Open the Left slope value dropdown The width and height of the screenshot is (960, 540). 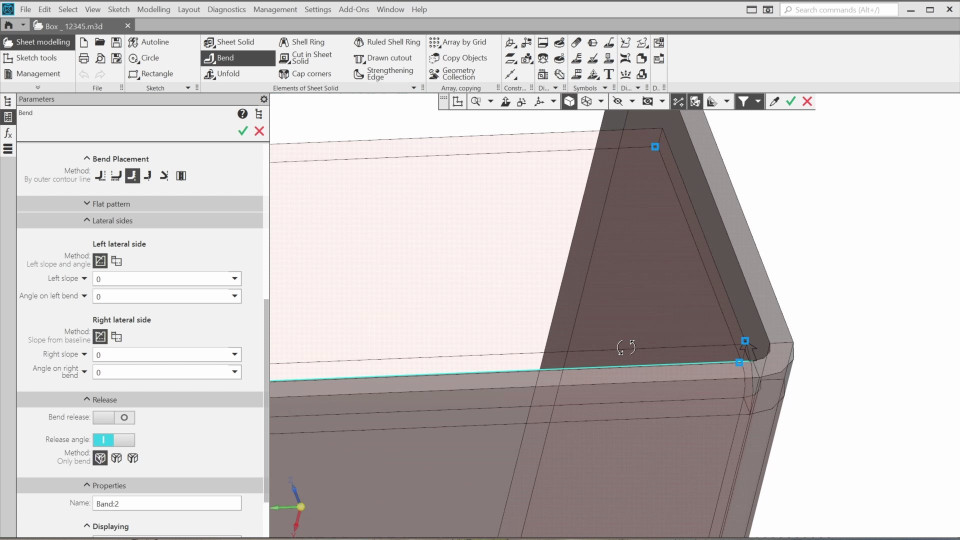coord(235,279)
